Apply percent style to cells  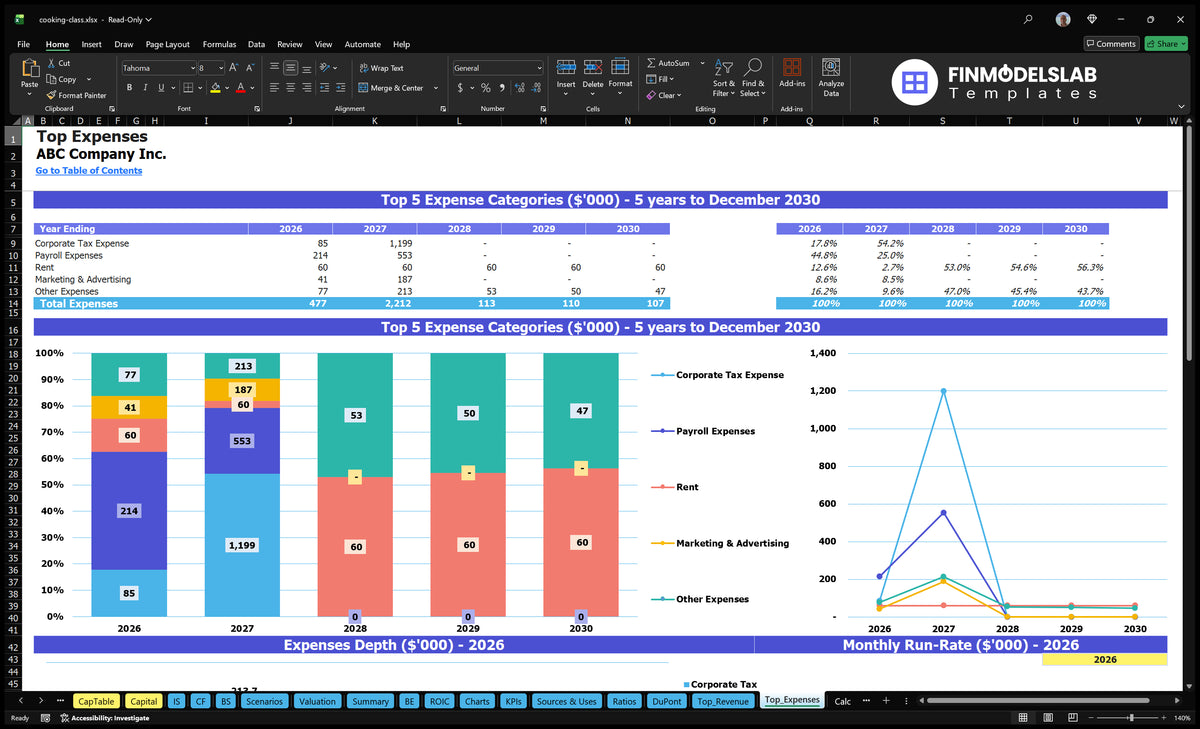coord(486,88)
